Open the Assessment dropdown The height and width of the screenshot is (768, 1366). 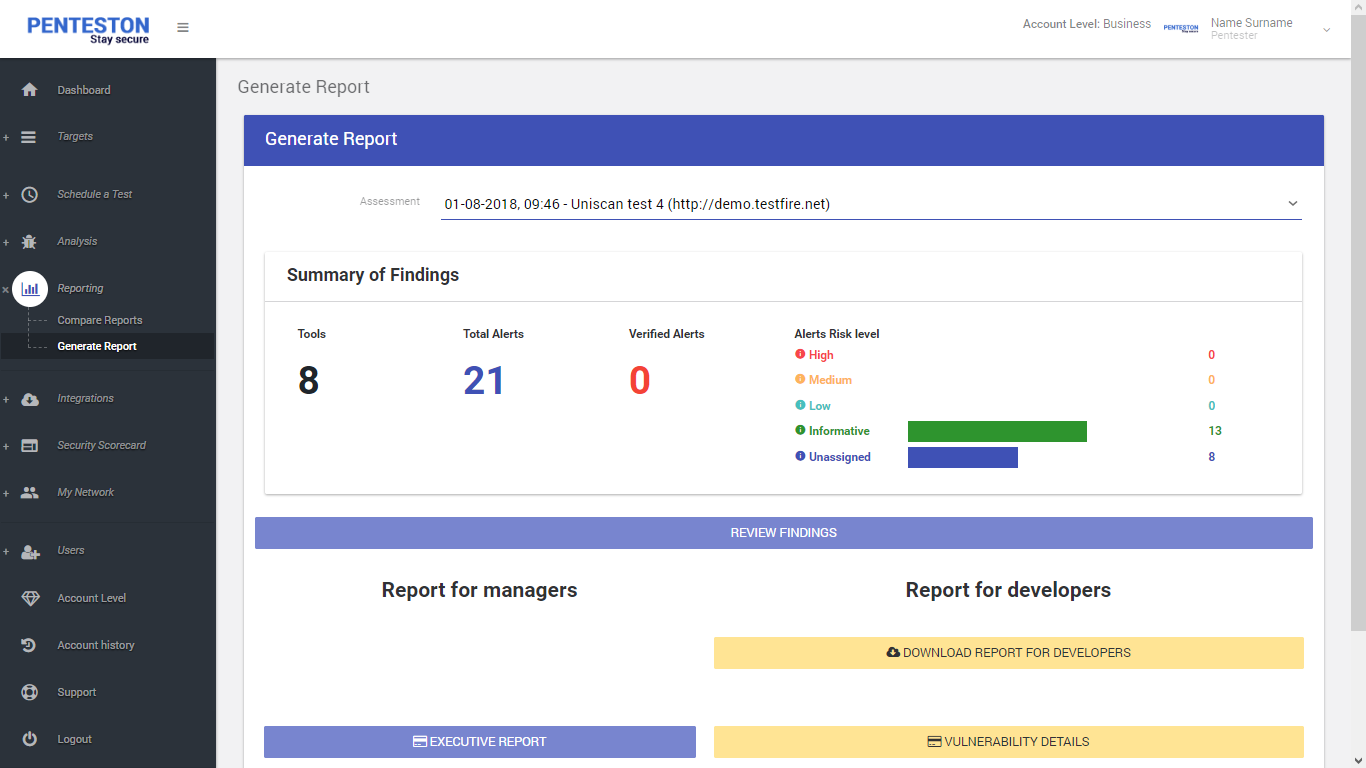tap(871, 204)
